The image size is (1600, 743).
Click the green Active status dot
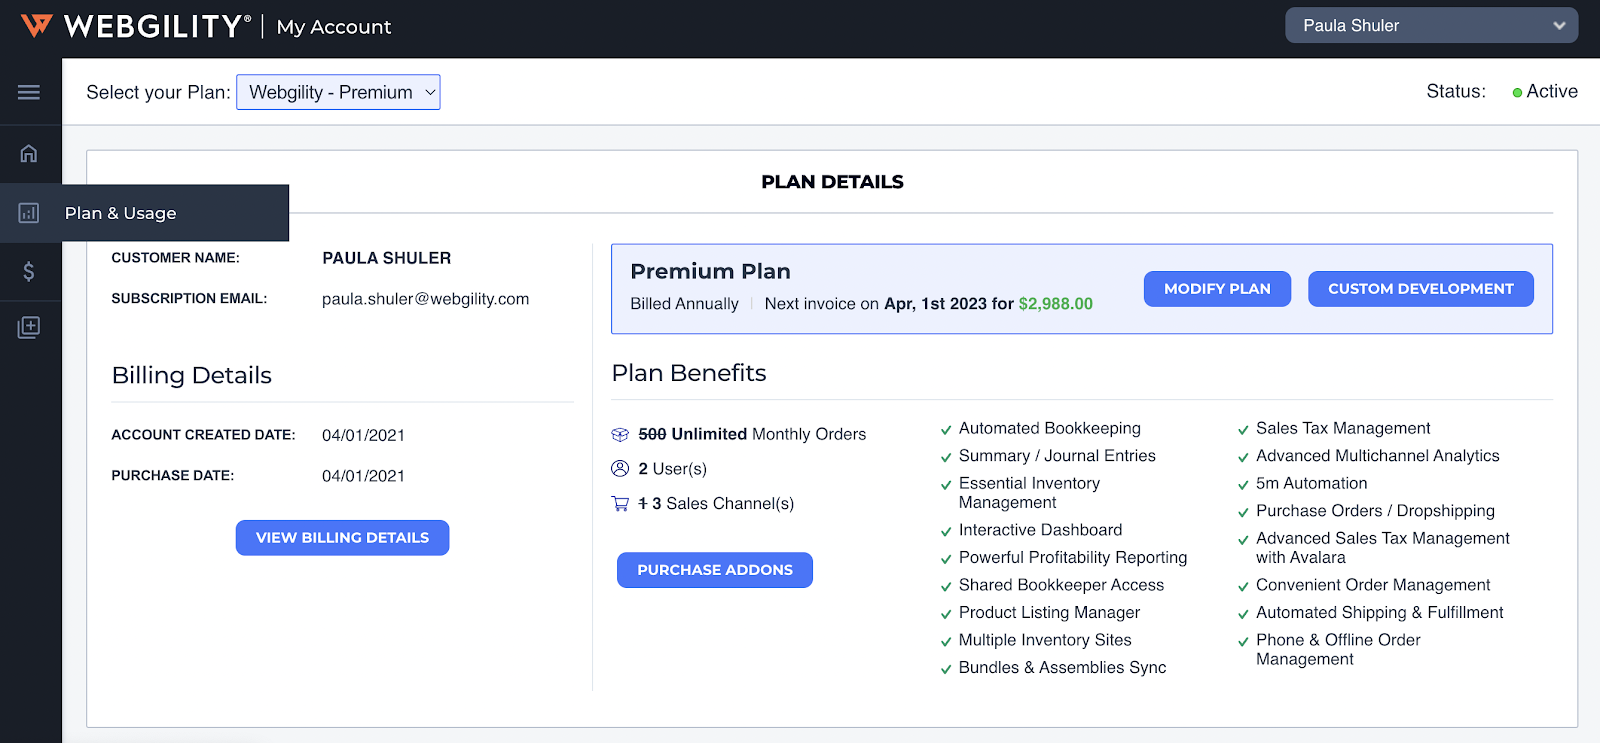pyautogui.click(x=1517, y=93)
